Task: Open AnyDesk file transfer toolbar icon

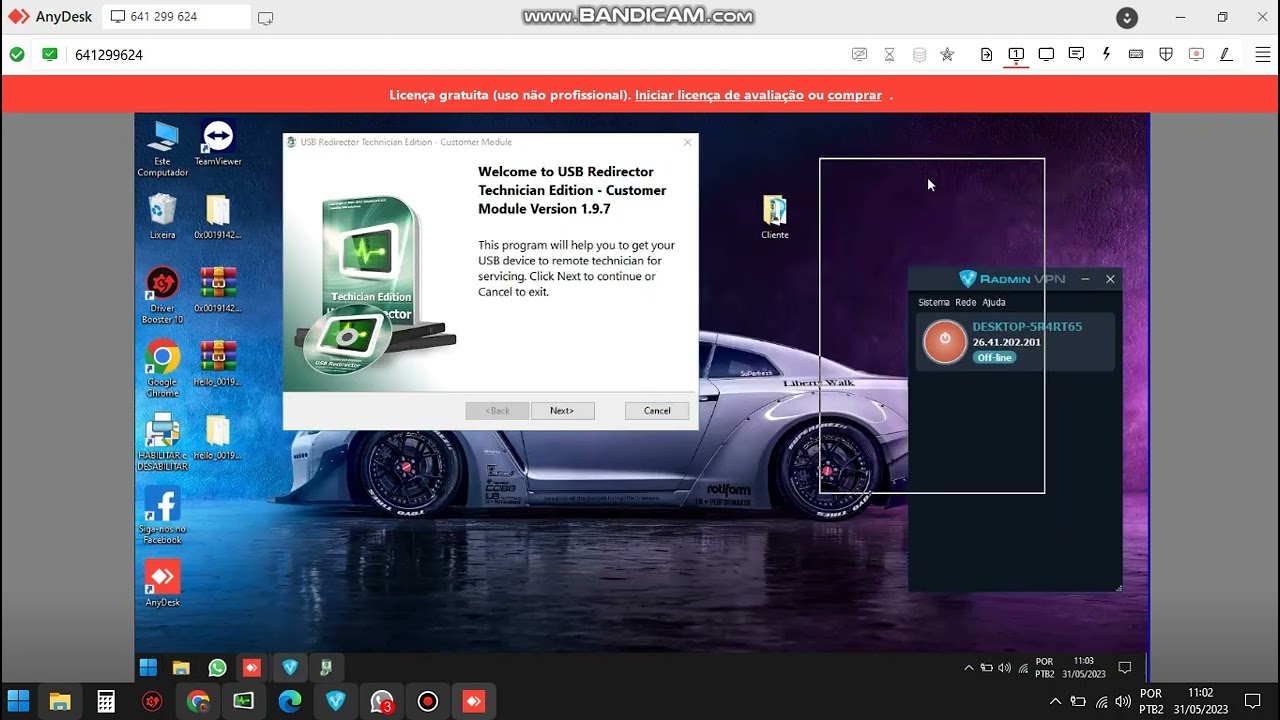Action: pyautogui.click(x=986, y=55)
